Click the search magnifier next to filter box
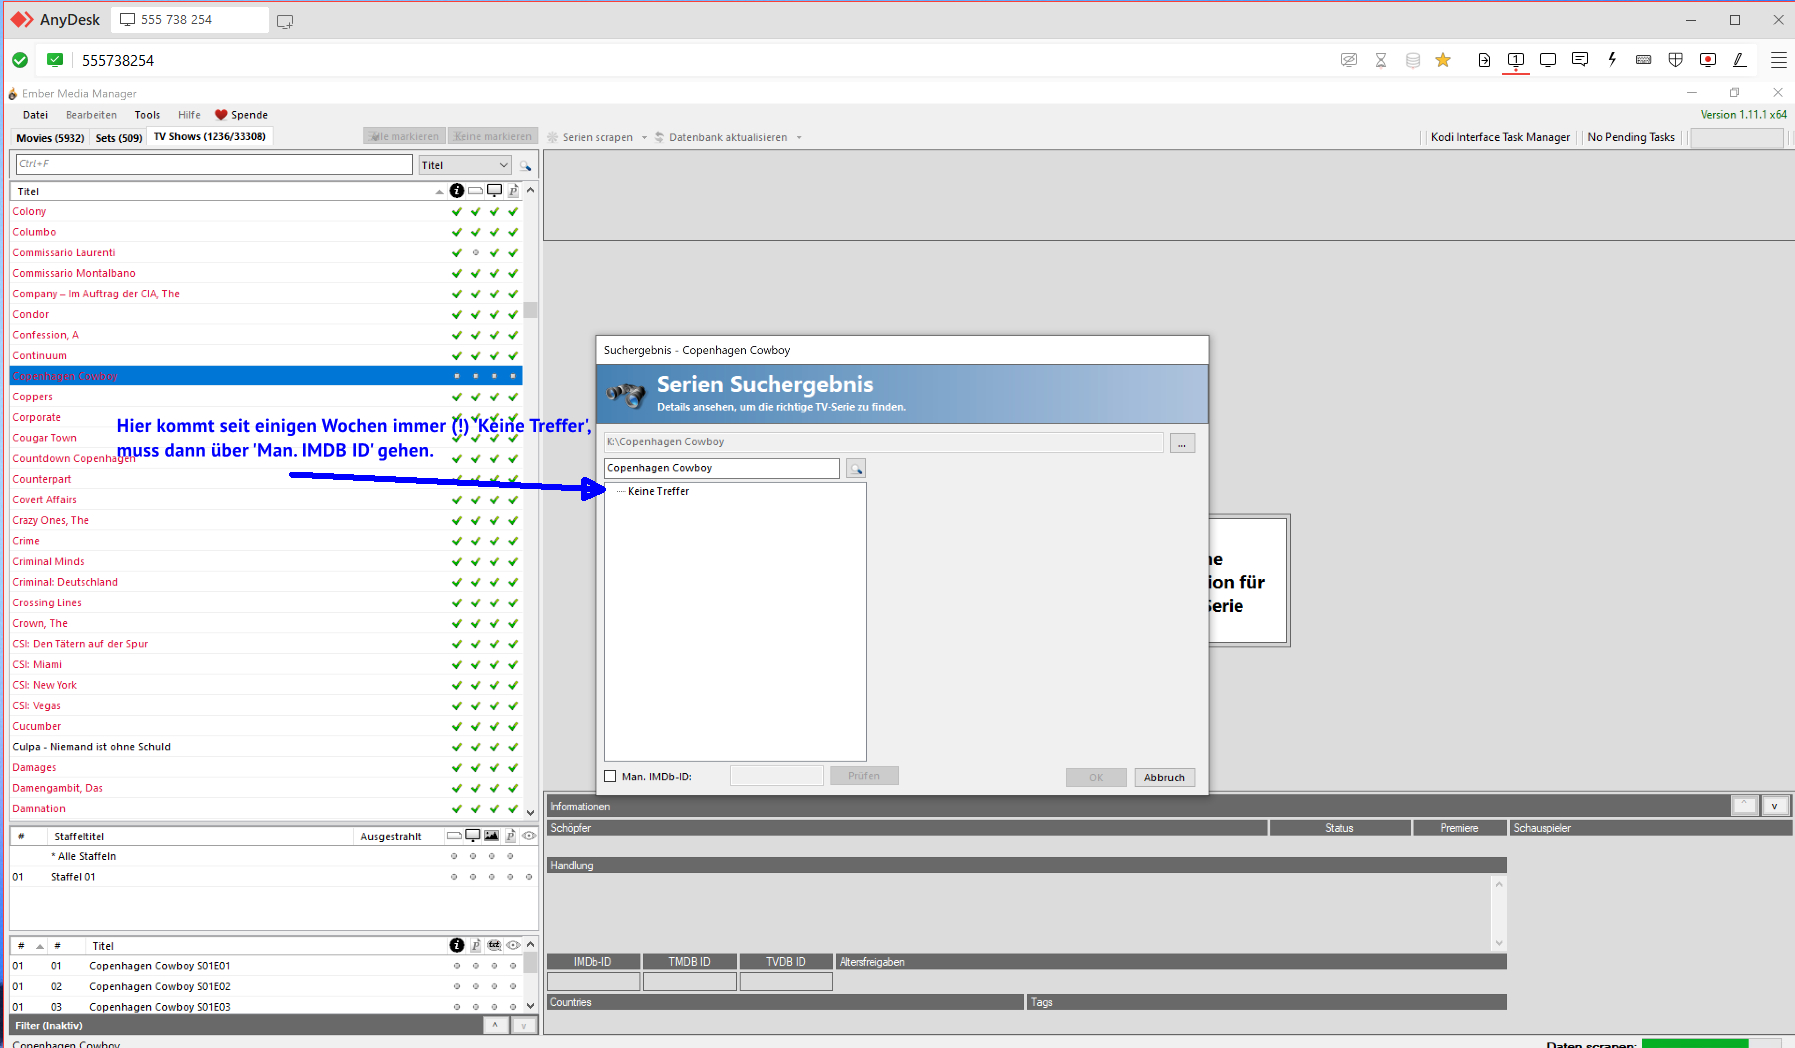1795x1048 pixels. point(525,165)
